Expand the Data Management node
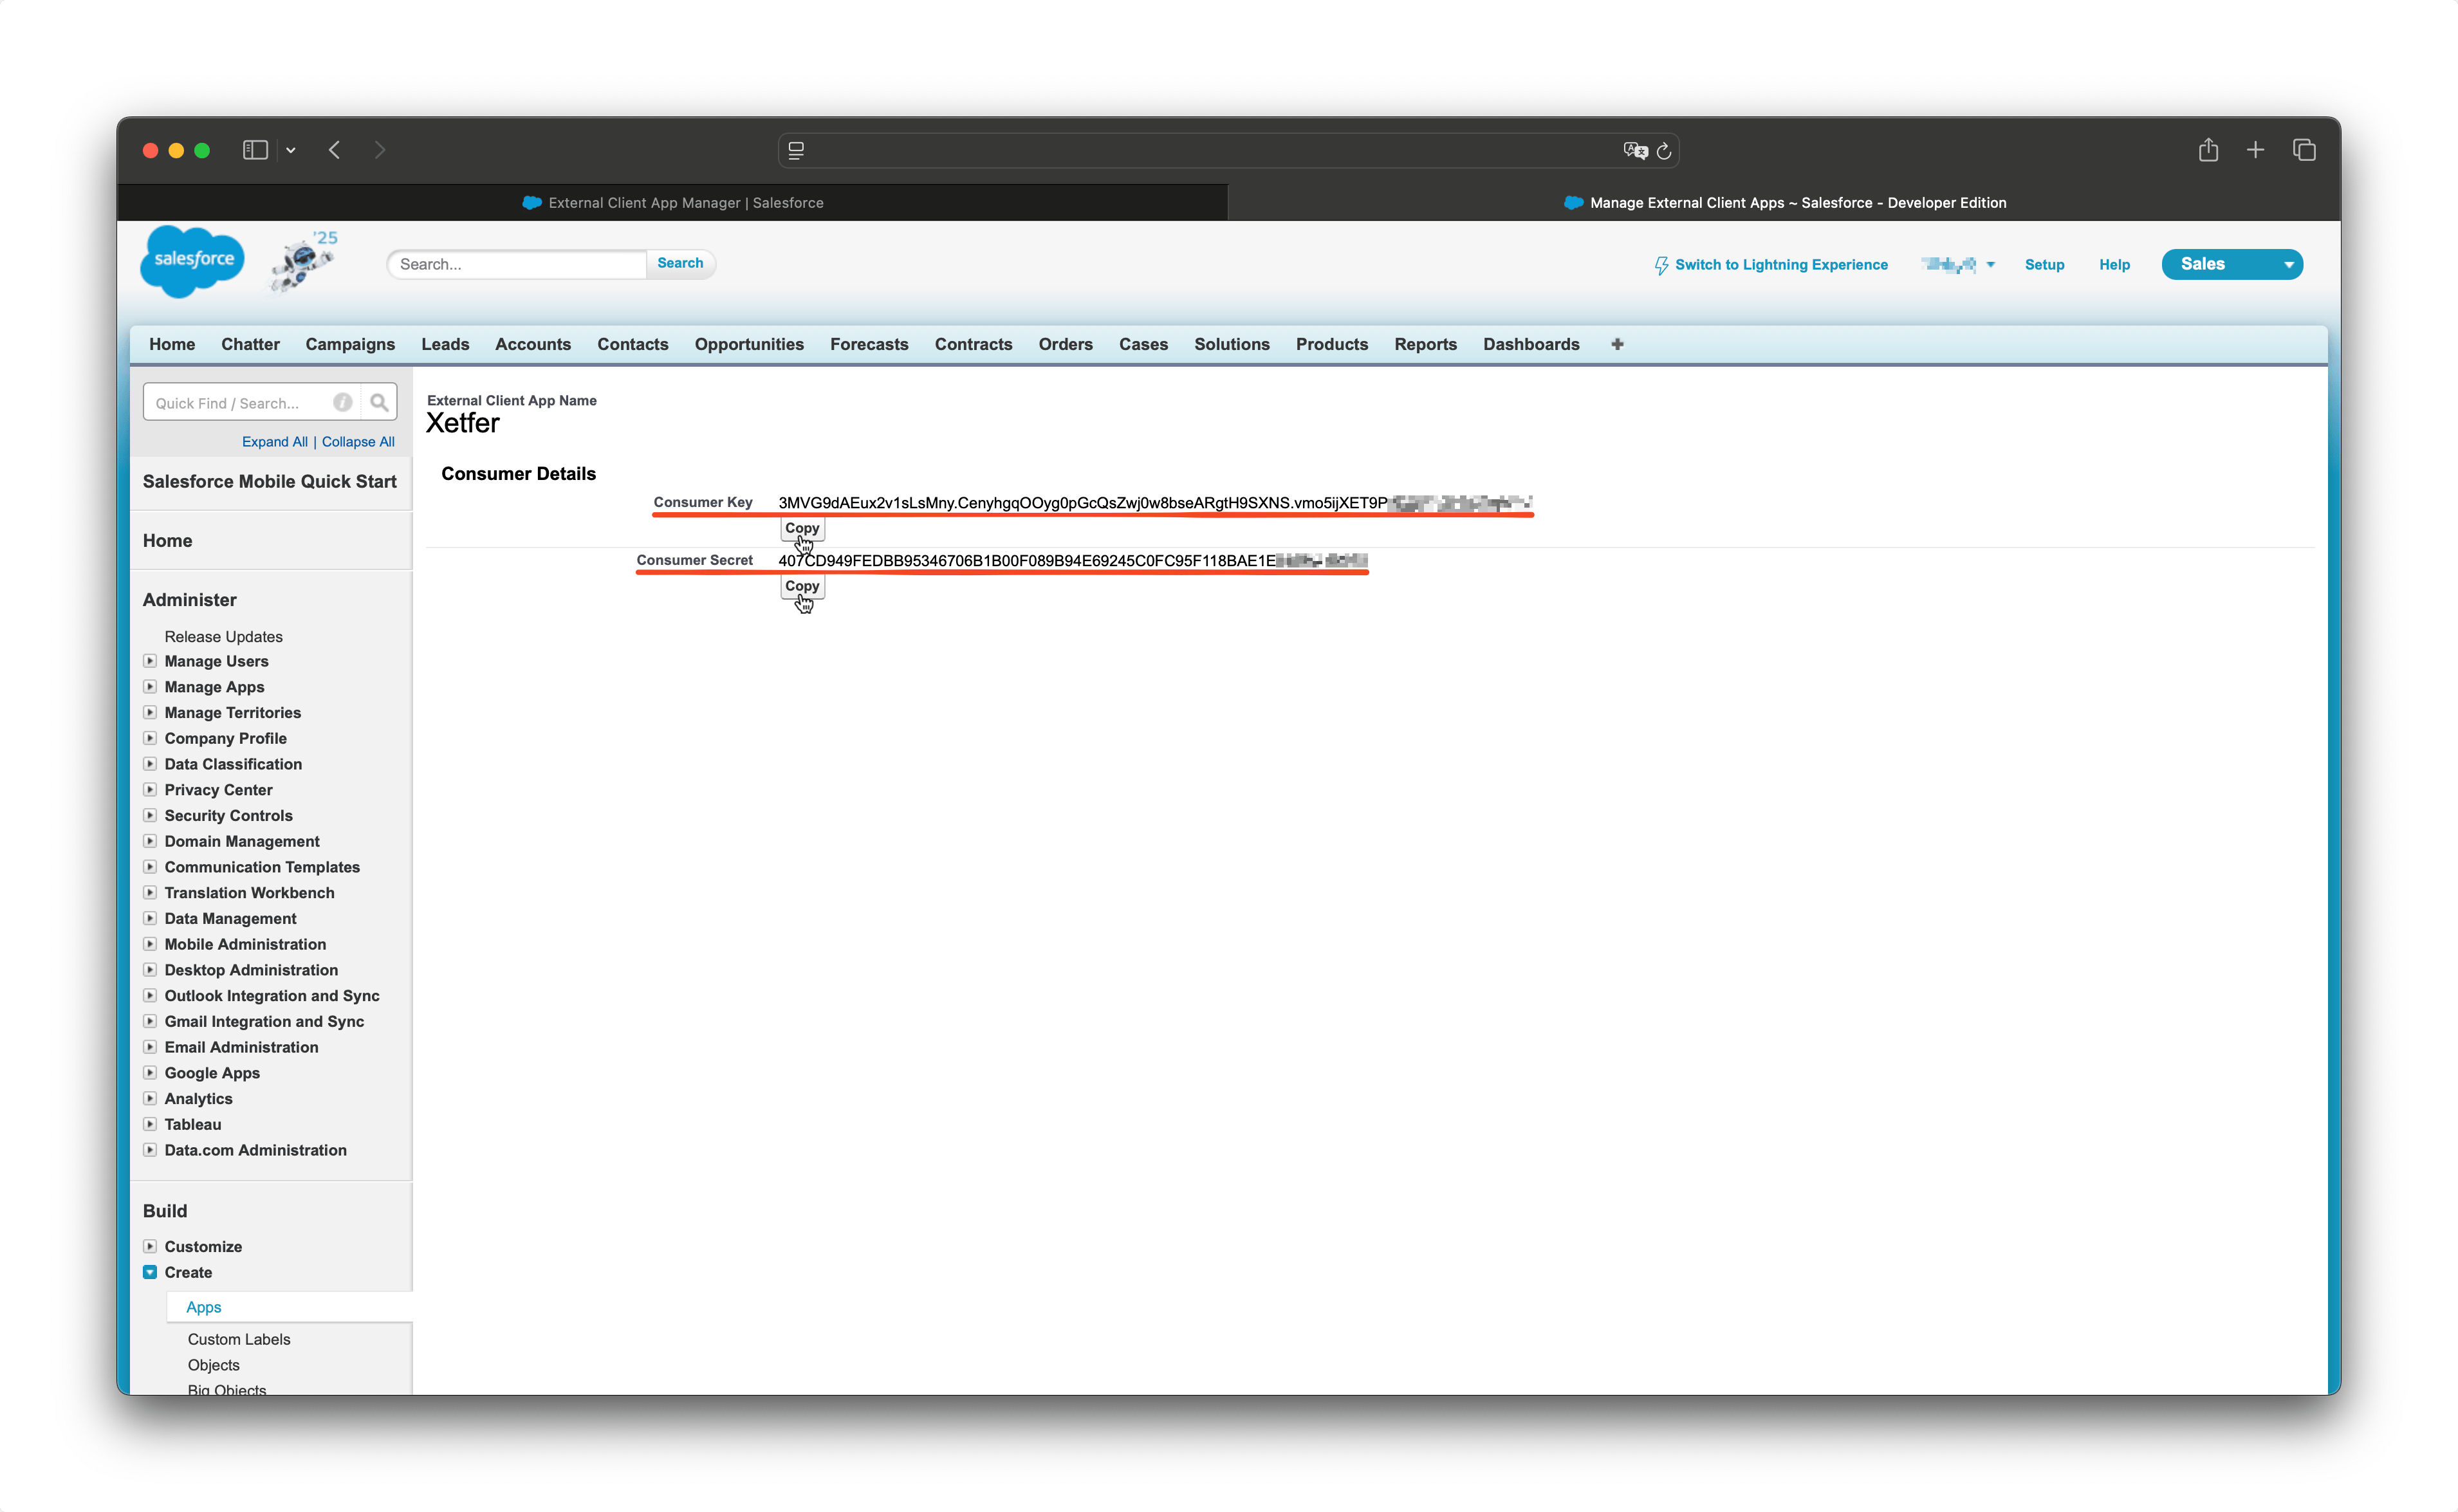2458x1512 pixels. [150, 918]
